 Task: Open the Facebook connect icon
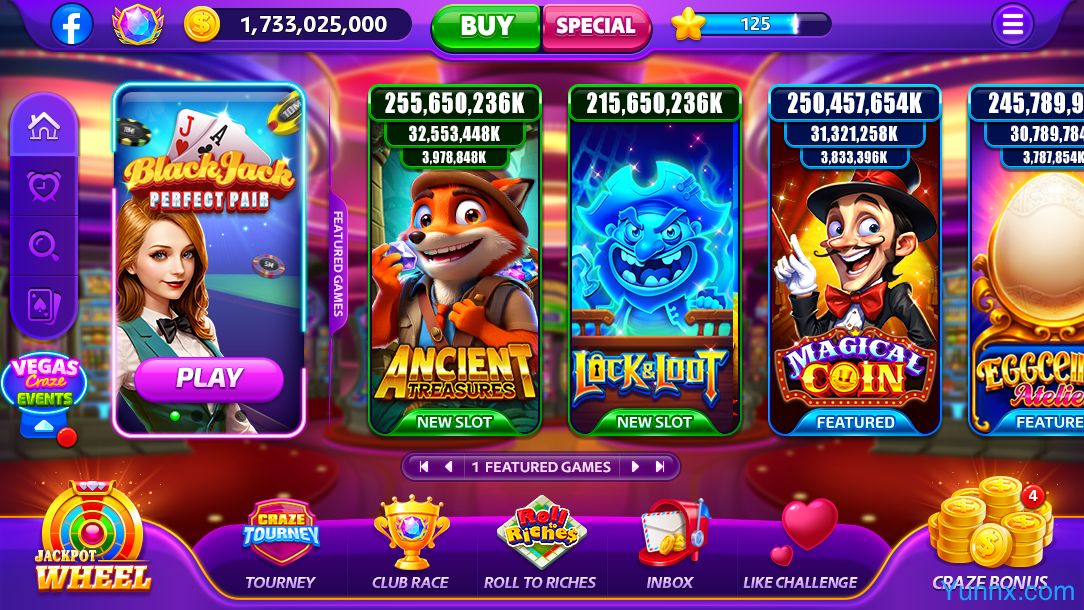[72, 24]
